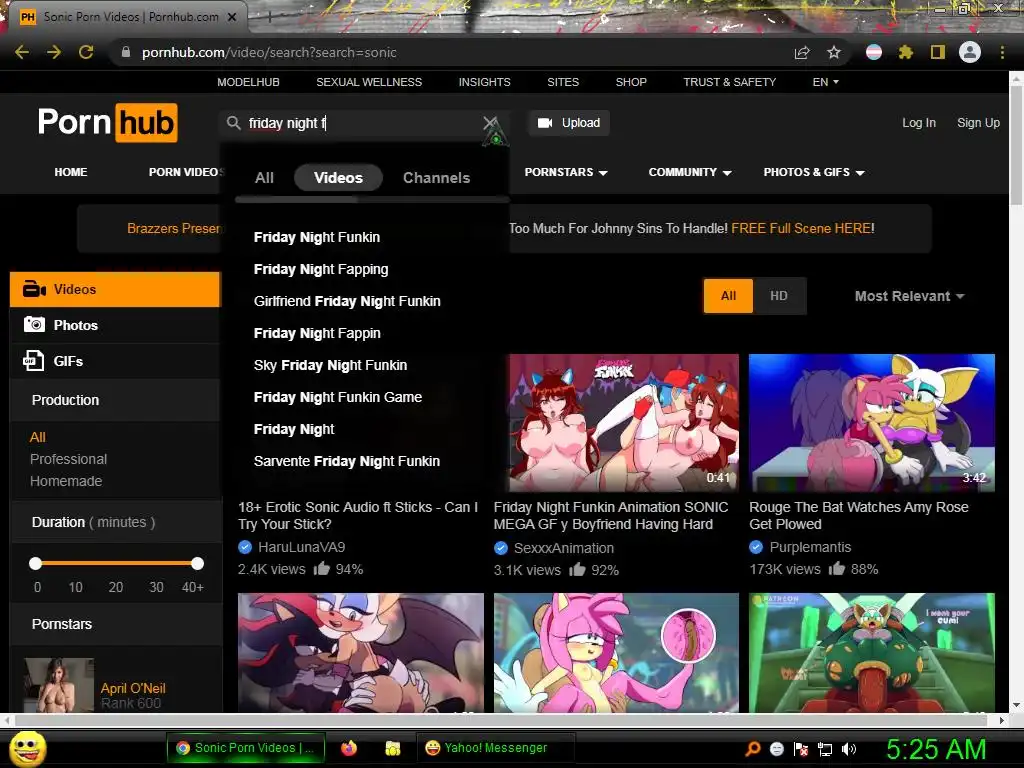Expand the PHOTOS & GIFS navigation dropdown
Image resolution: width=1024 pixels, height=768 pixels.
pyautogui.click(x=814, y=172)
